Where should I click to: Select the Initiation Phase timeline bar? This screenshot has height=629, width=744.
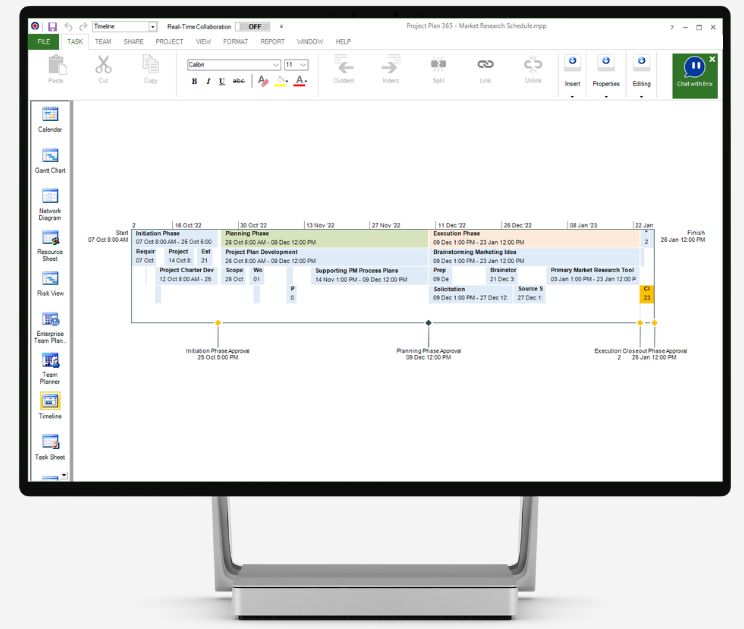pyautogui.click(x=176, y=238)
